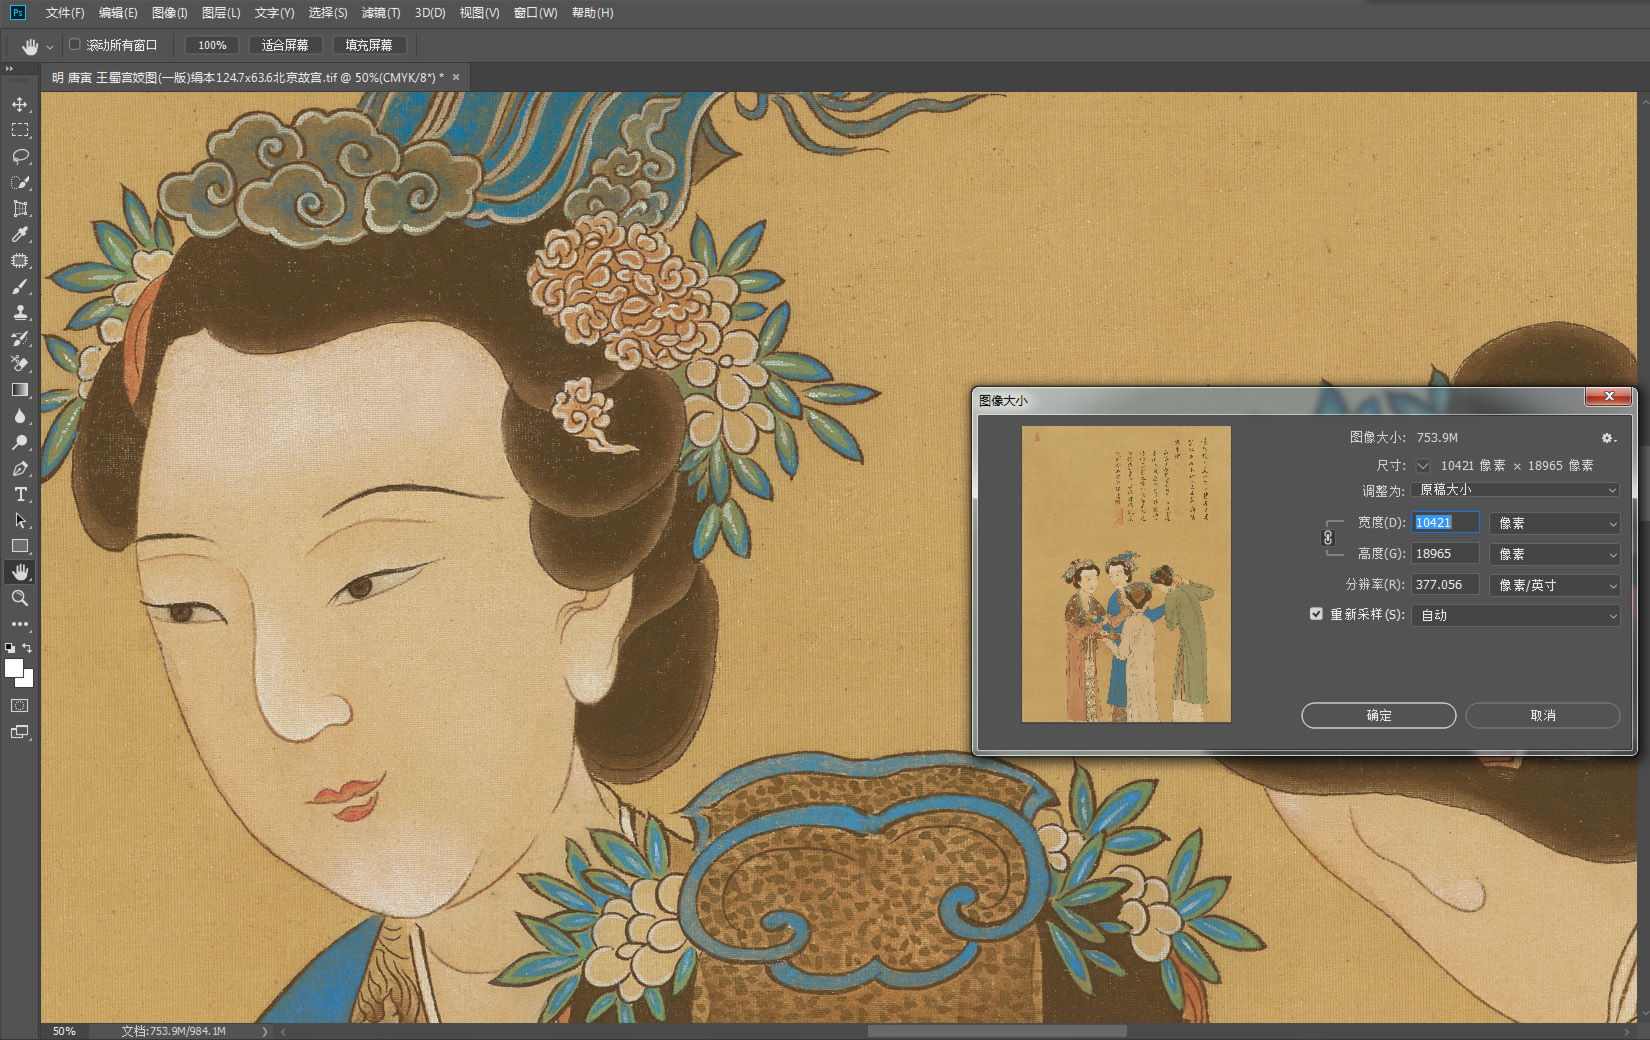Select the Eyedropper tool

(x=20, y=234)
